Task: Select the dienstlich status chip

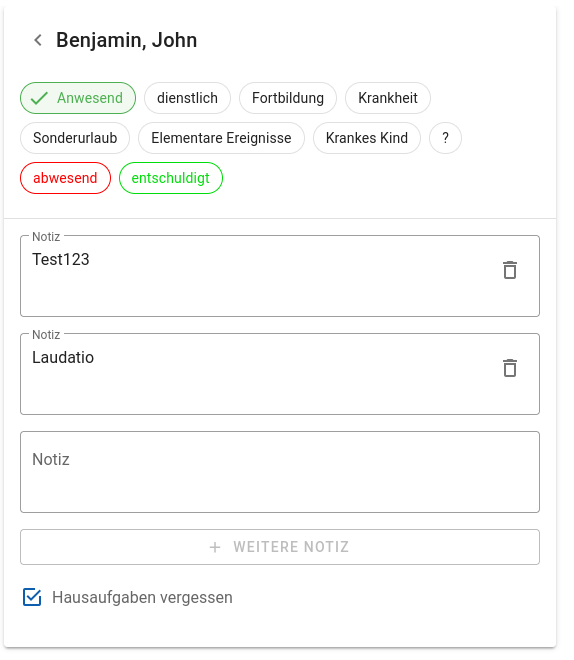Action: coord(187,98)
